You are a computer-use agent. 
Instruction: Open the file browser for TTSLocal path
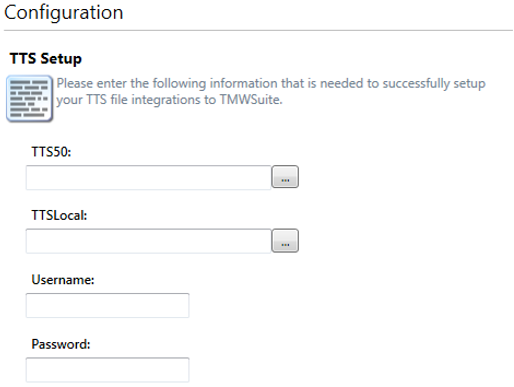pyautogui.click(x=285, y=241)
